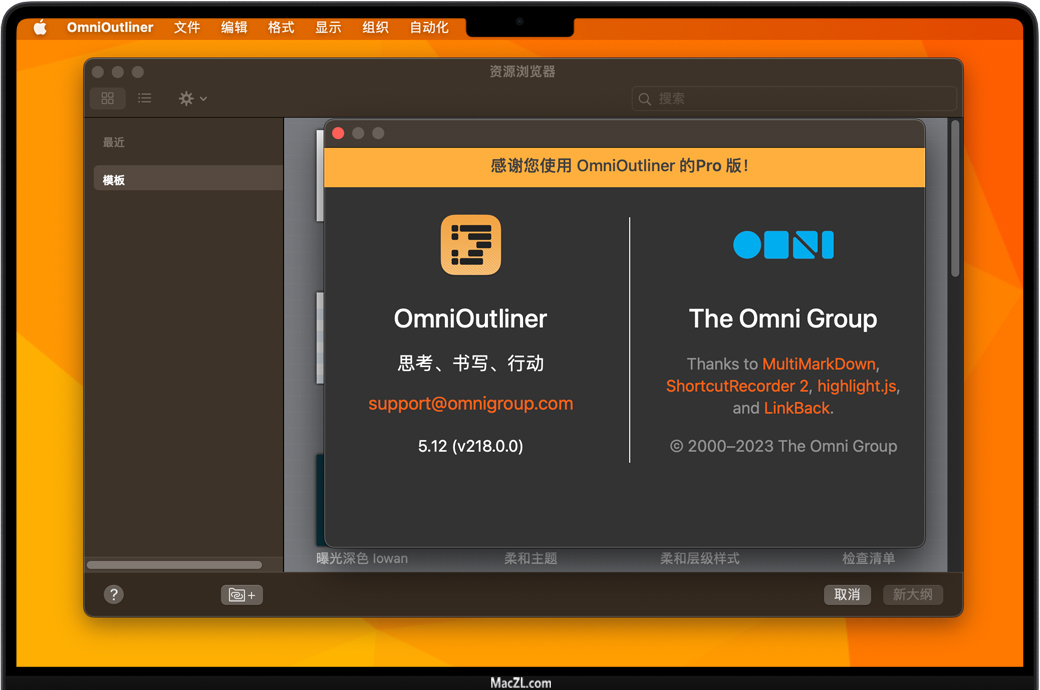The width and height of the screenshot is (1040, 690).
Task: Click the help question mark button
Action: (114, 594)
